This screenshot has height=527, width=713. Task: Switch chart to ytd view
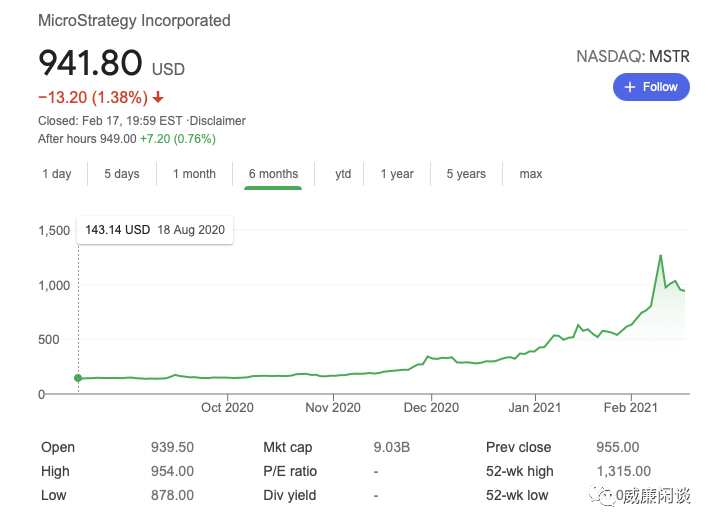(343, 174)
